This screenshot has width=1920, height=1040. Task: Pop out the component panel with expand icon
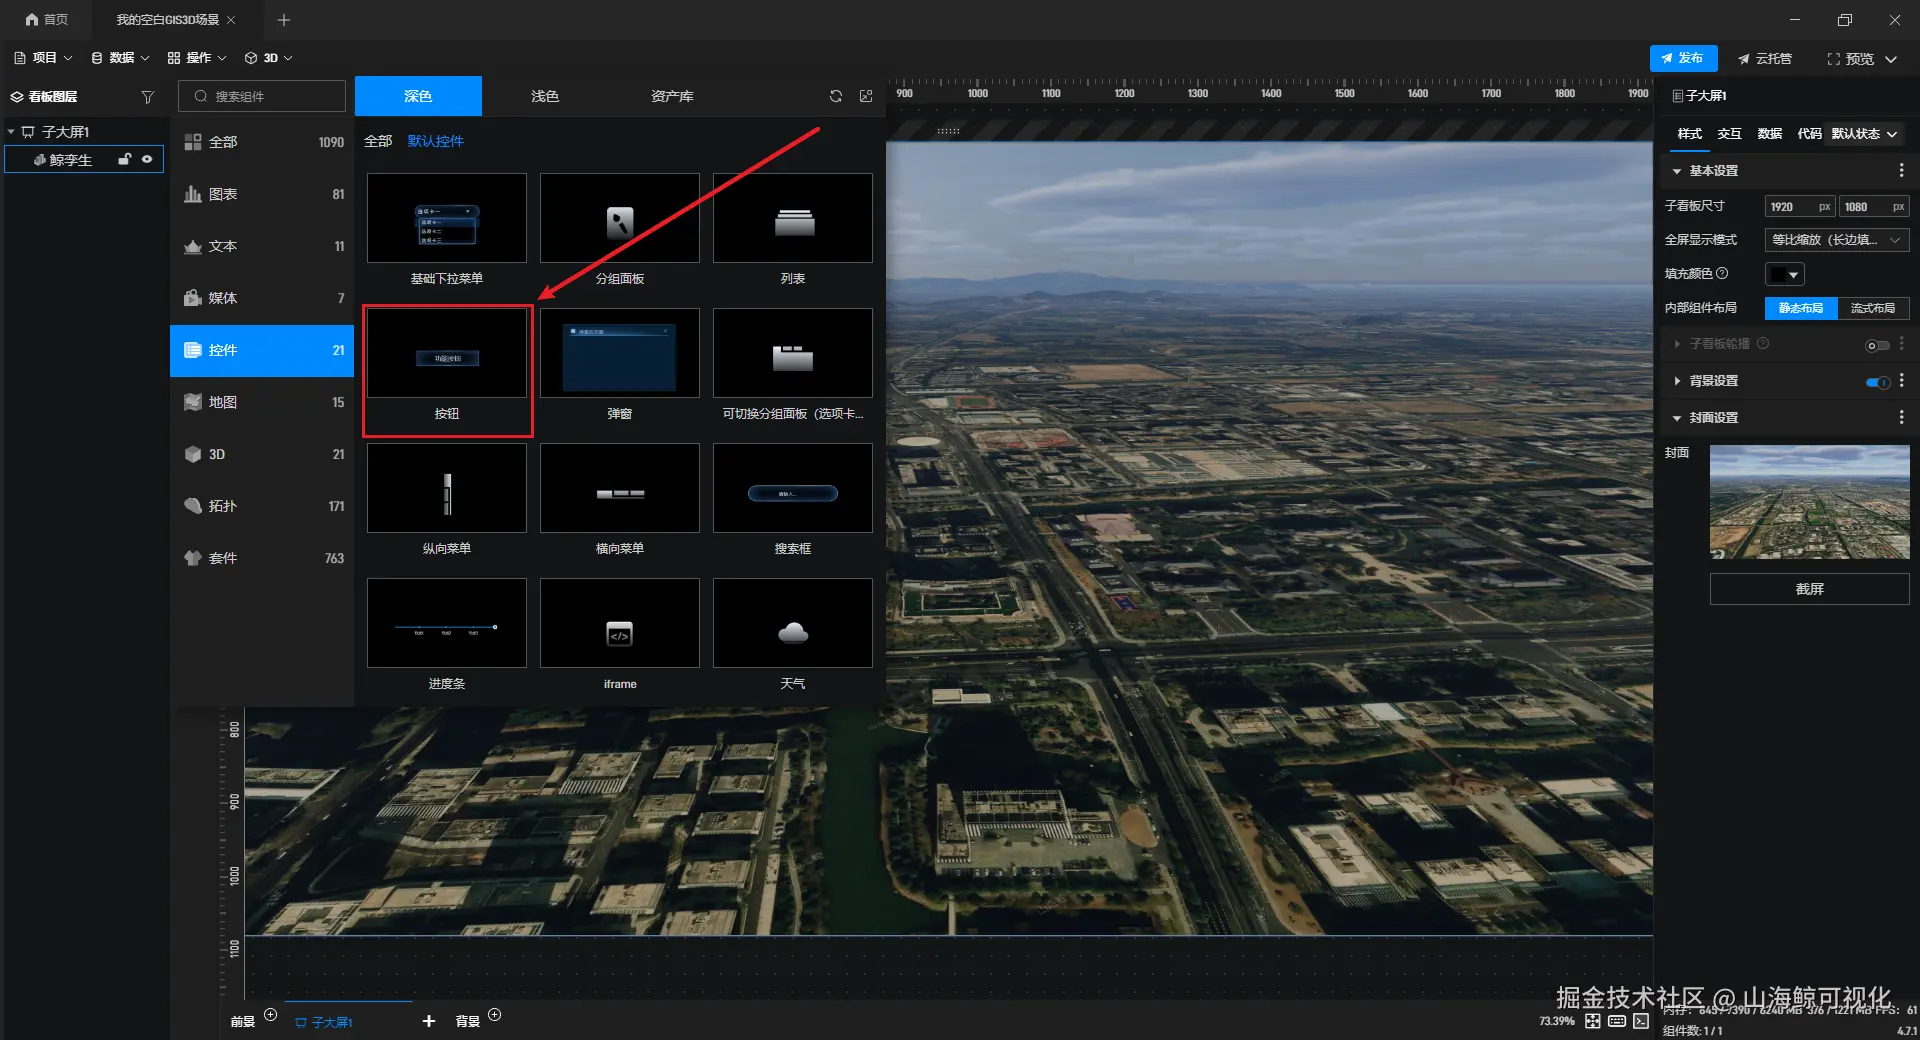(x=866, y=96)
